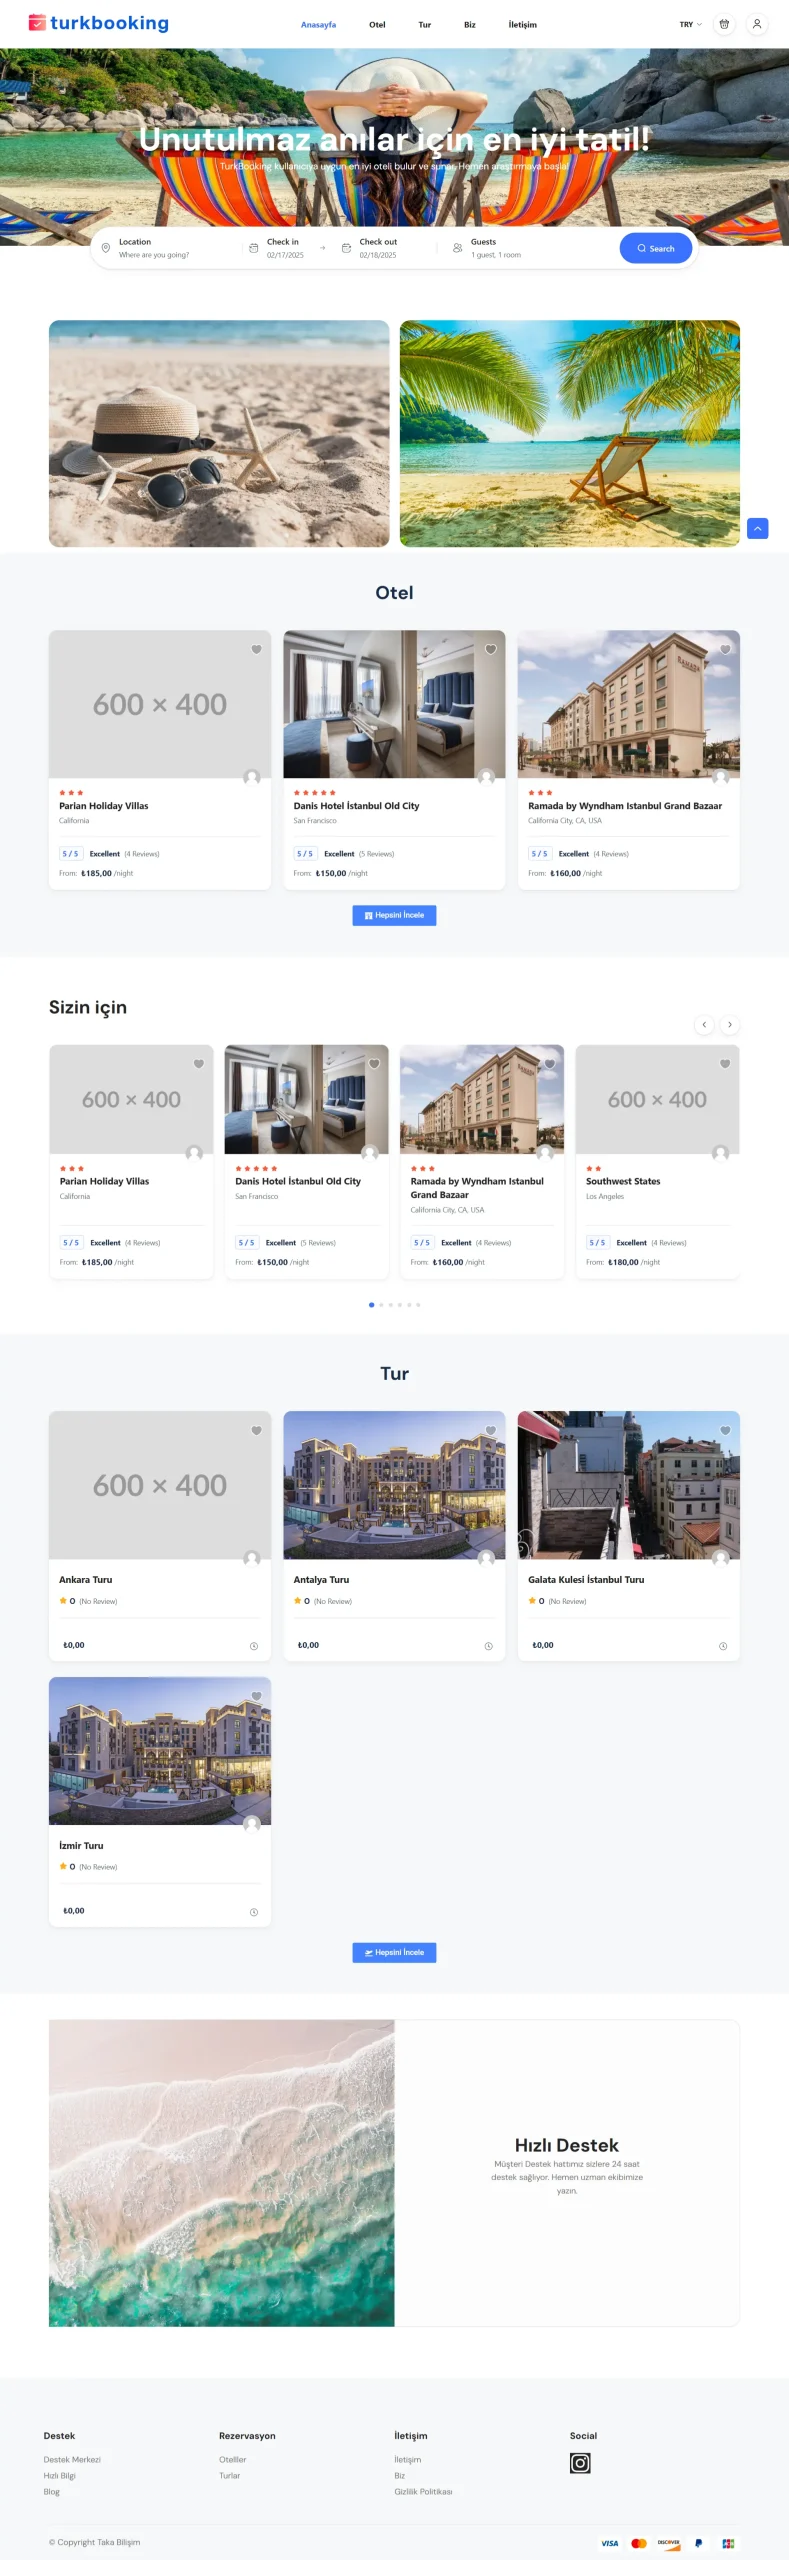Favorite Danis Hotel in Otel section
The height and width of the screenshot is (2560, 789).
[491, 649]
